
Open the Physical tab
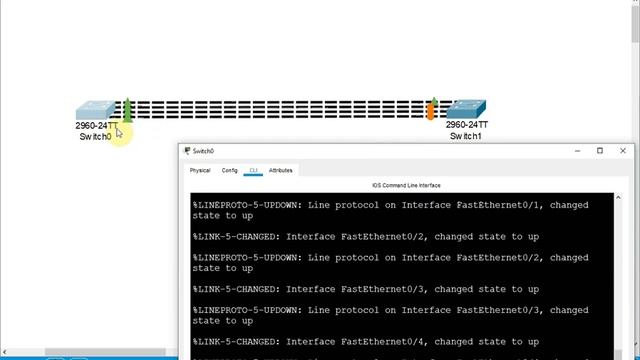[200, 170]
